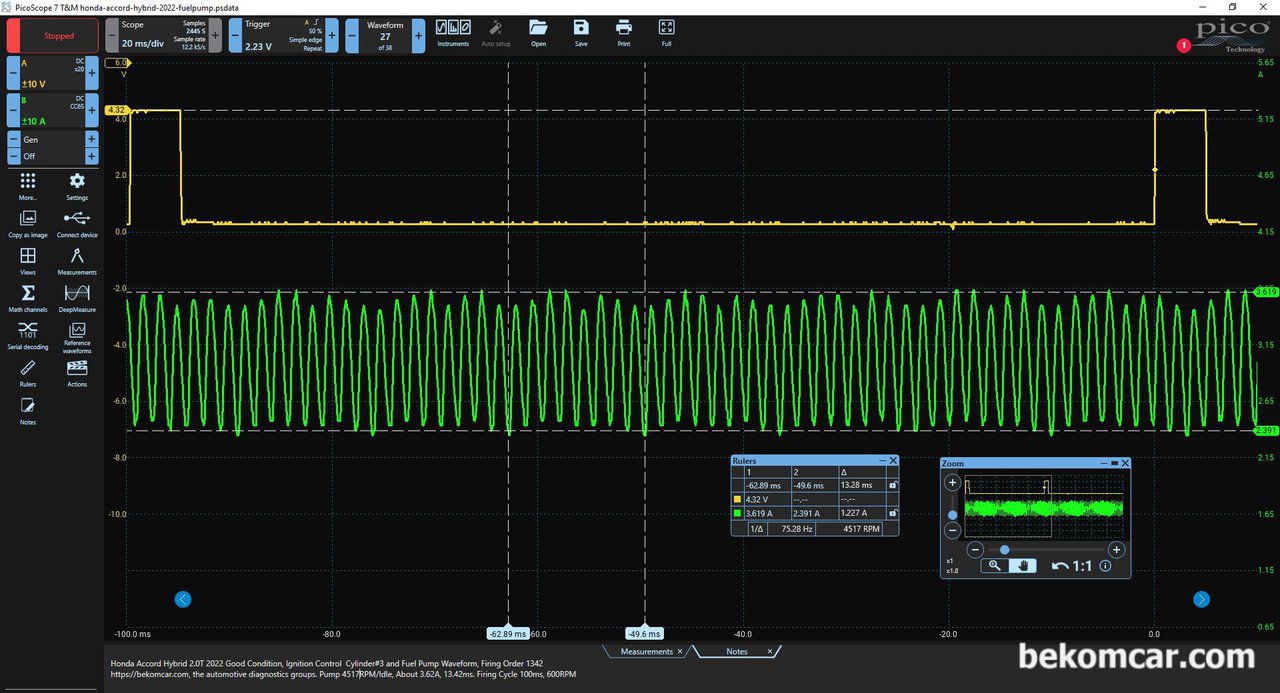Open Math channels
Viewport: 1280px width, 693px height.
28,298
